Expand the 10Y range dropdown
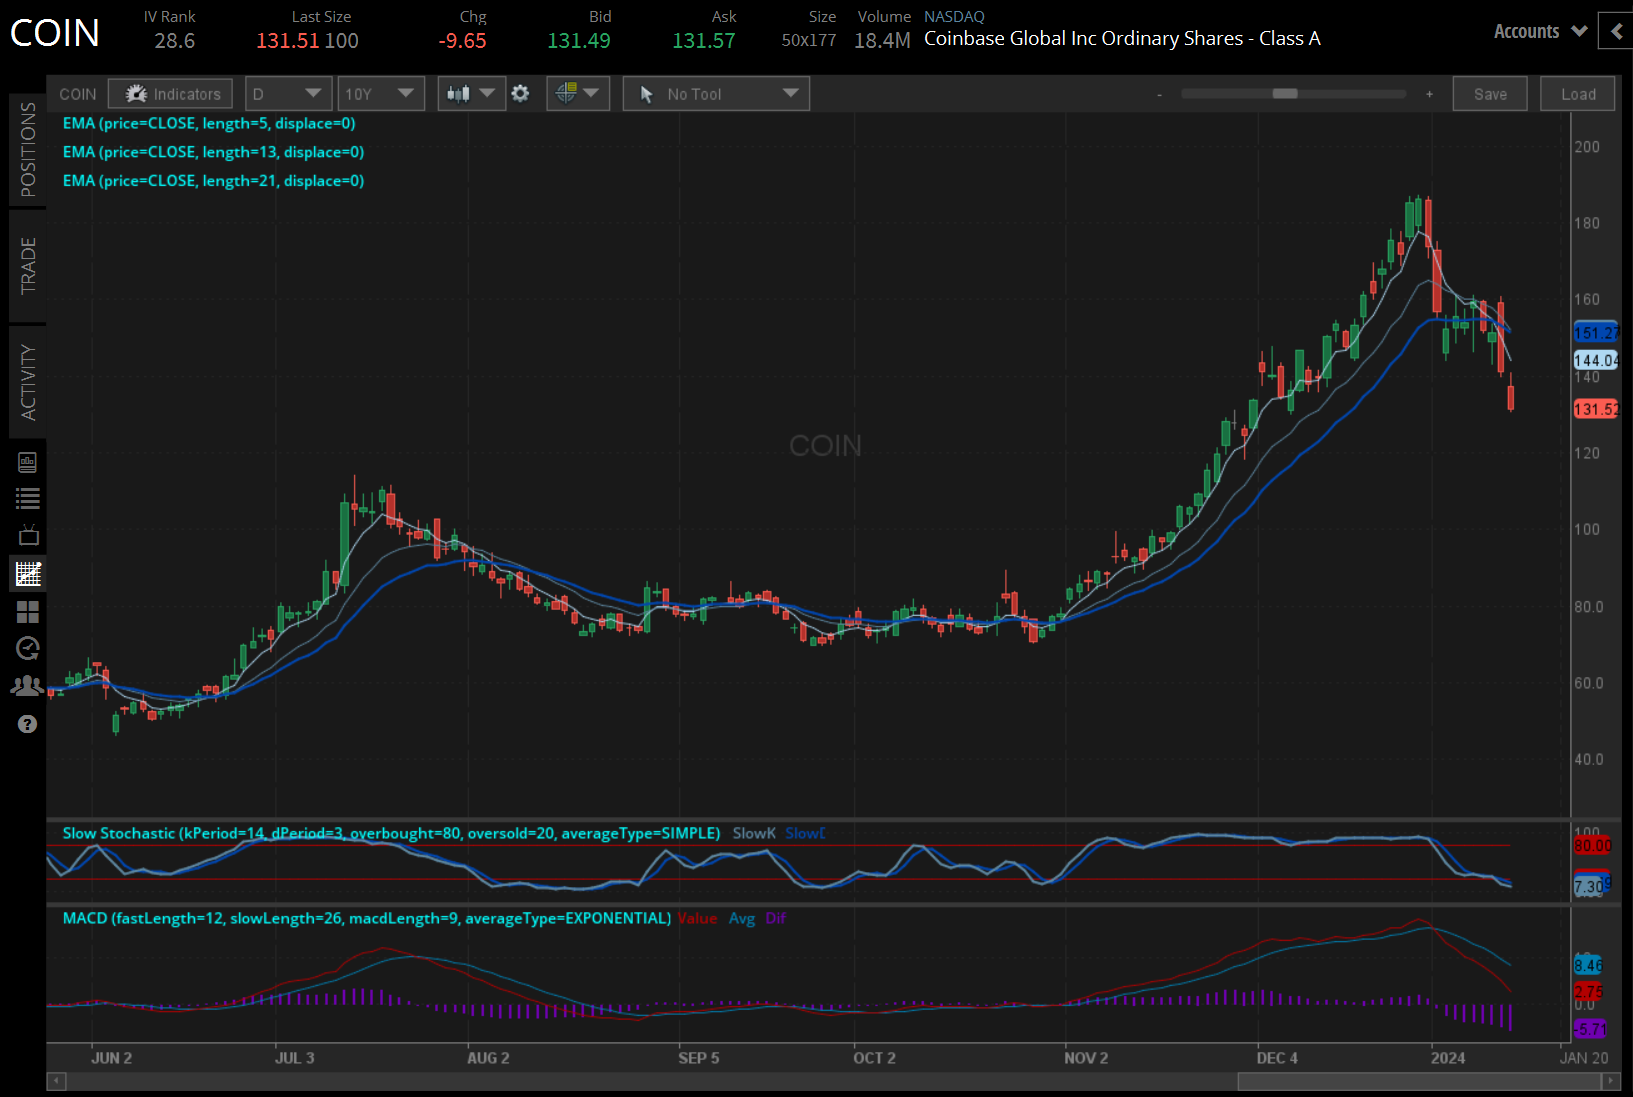 coord(380,94)
